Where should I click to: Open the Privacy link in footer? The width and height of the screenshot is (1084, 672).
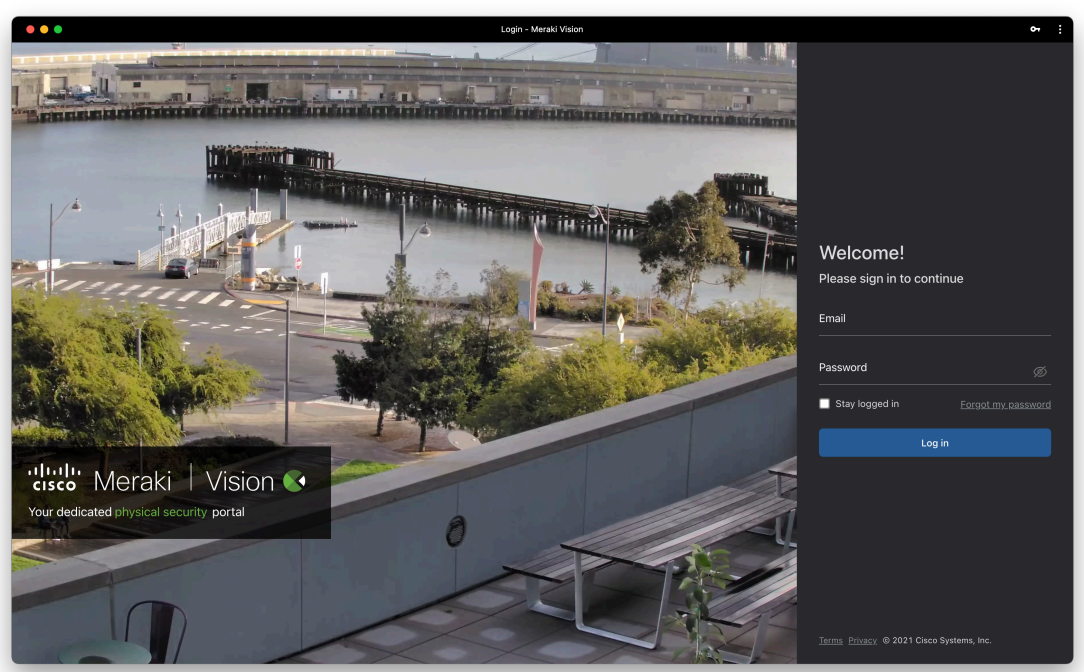coord(862,641)
